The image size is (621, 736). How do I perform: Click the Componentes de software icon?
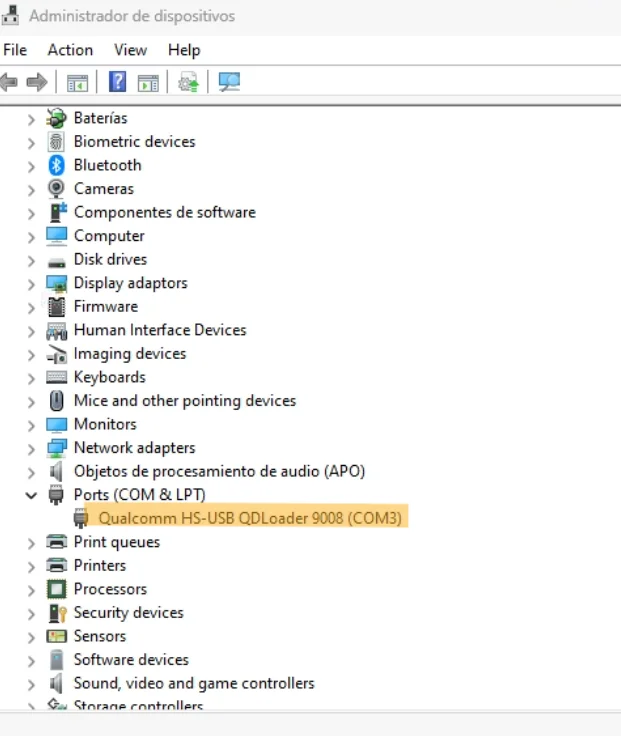[x=57, y=212]
